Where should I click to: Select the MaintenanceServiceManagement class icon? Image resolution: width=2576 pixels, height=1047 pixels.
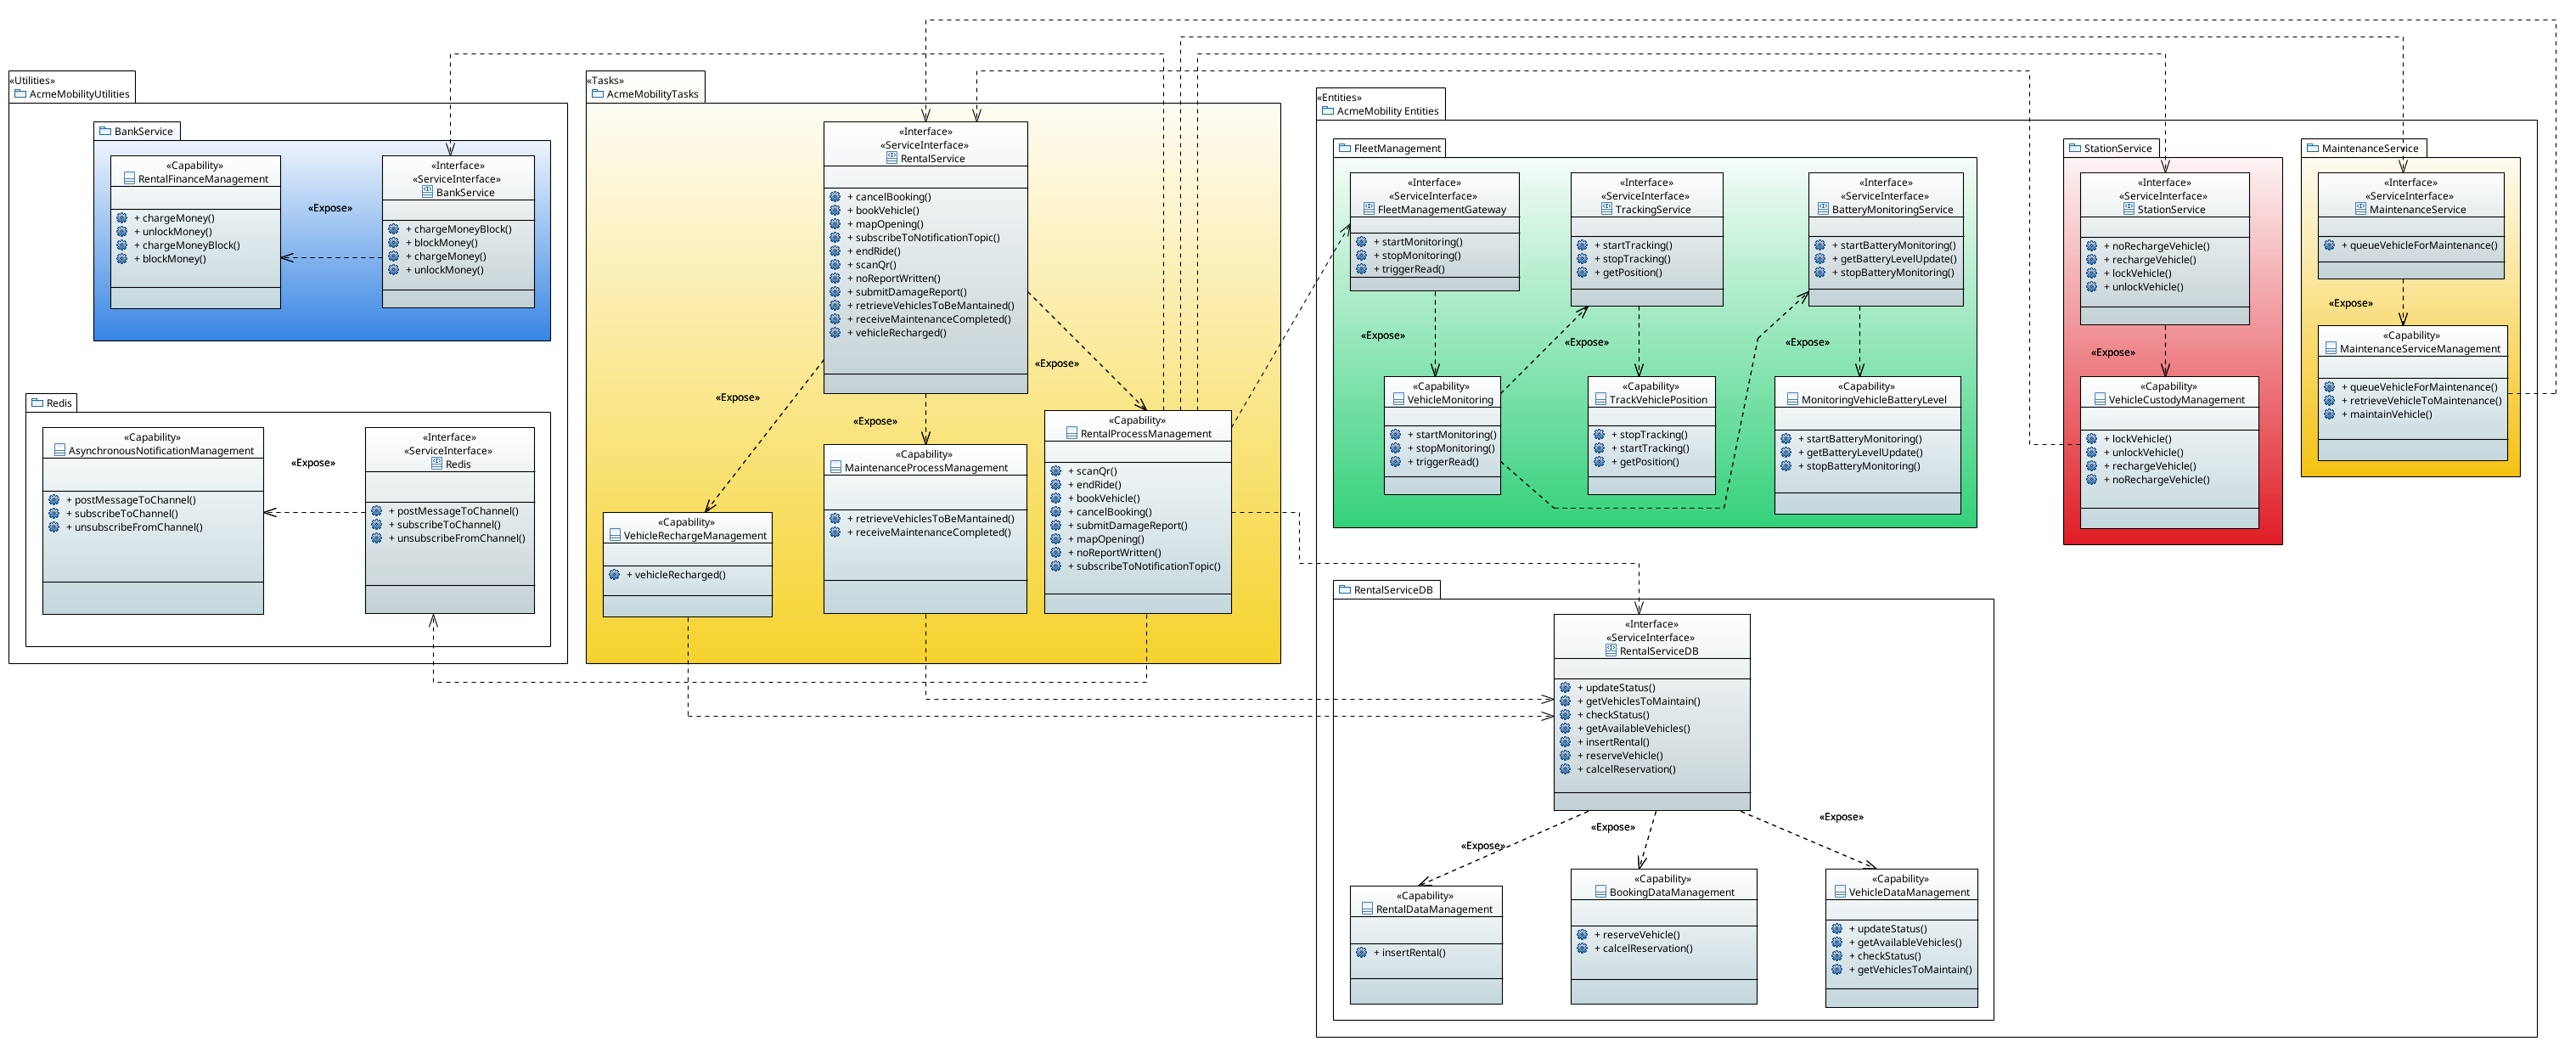pyautogui.click(x=2330, y=349)
